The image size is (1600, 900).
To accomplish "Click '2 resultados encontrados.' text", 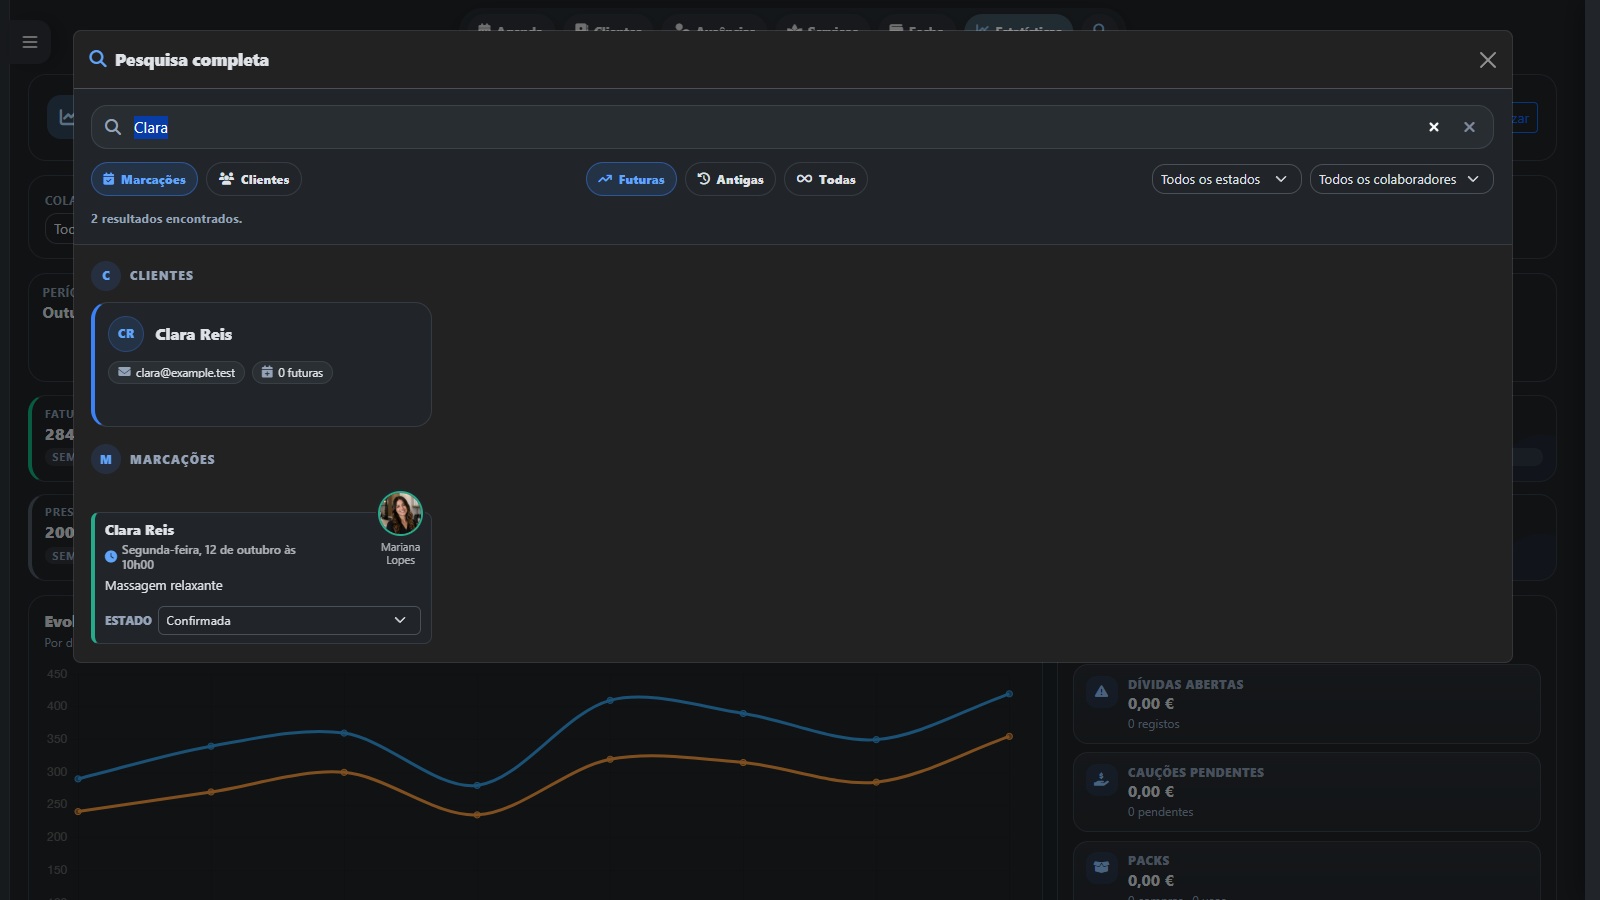I will click(166, 218).
